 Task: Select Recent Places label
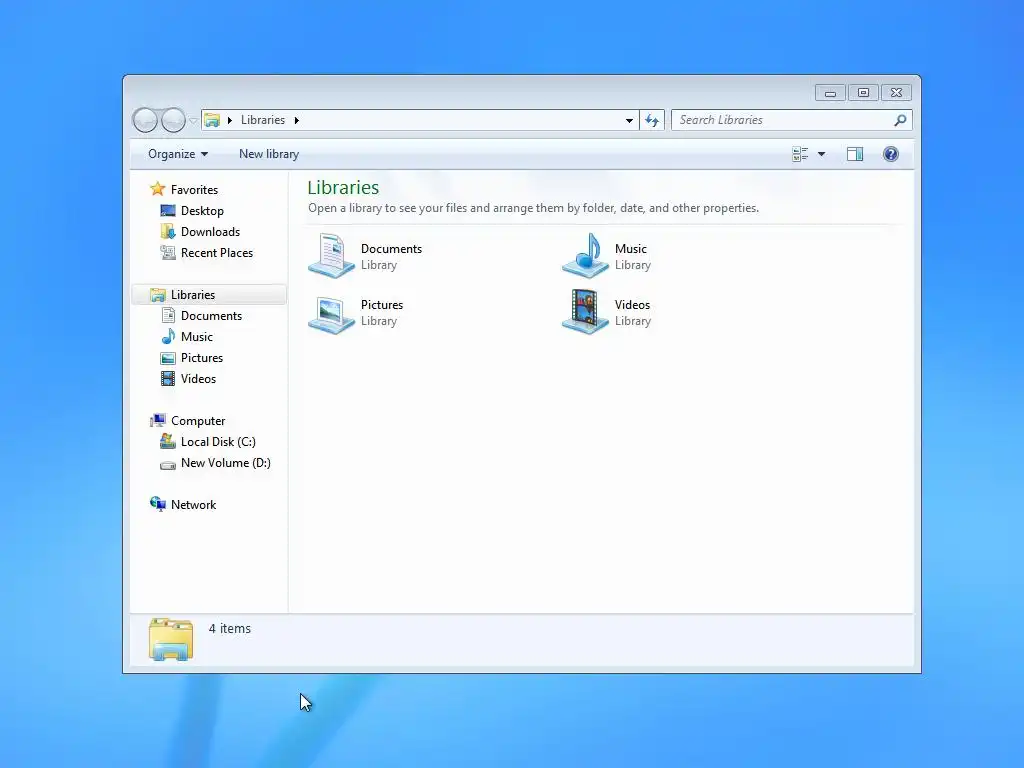click(217, 253)
